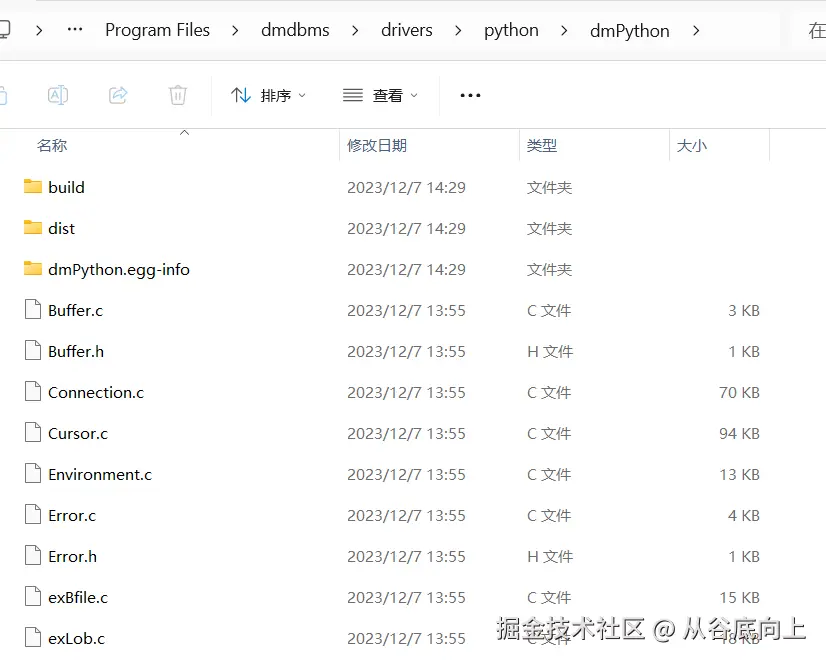Open the toolbar more options ellipsis
The height and width of the screenshot is (662, 826).
click(x=470, y=95)
